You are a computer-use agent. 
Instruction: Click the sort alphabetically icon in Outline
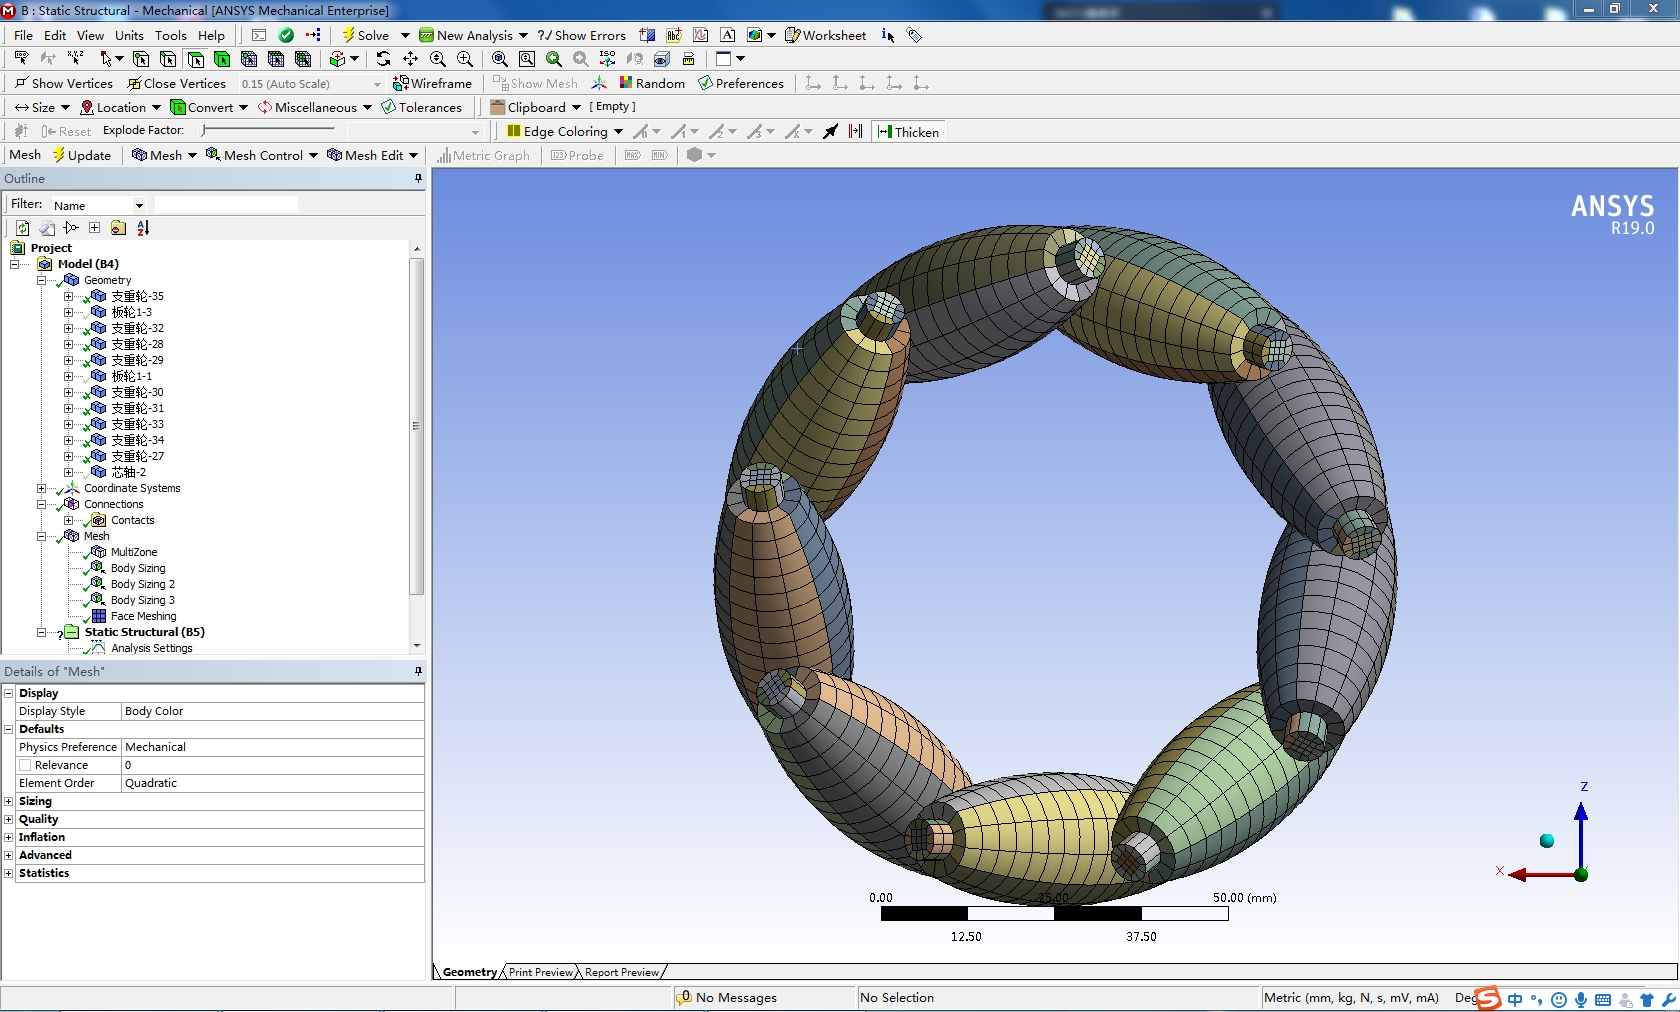(x=143, y=228)
